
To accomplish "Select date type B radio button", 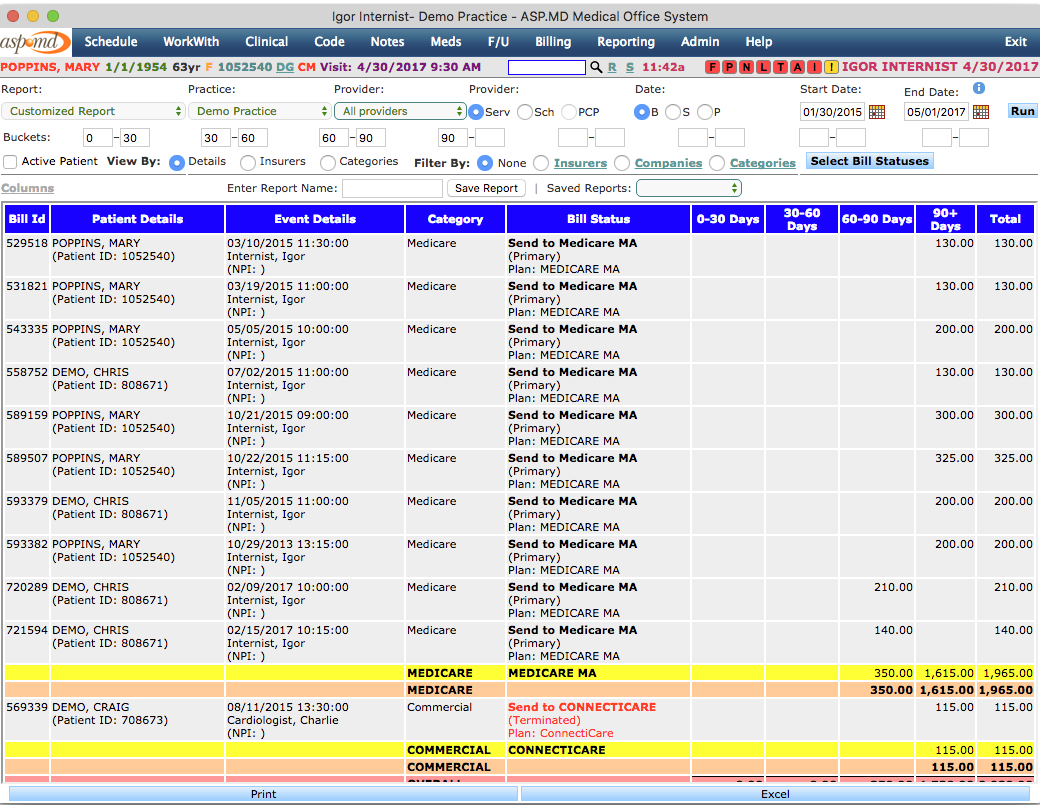I will pos(641,112).
